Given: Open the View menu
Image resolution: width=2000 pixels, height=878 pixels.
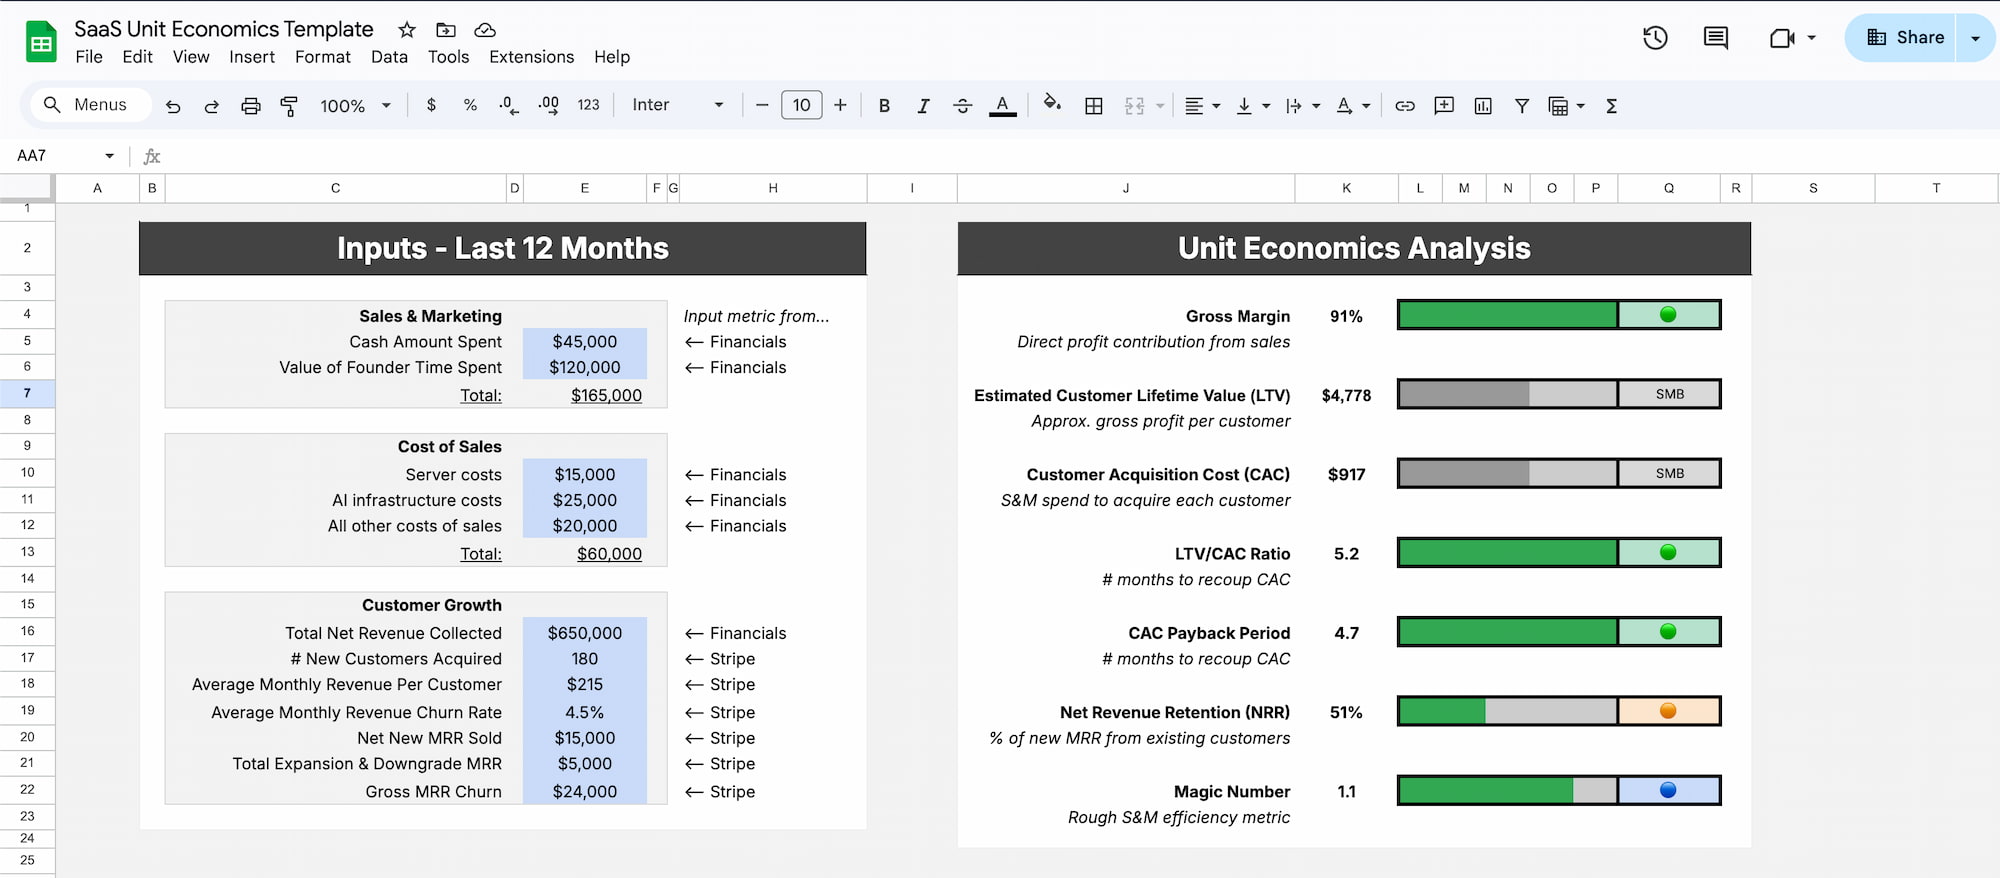Looking at the screenshot, I should point(191,57).
